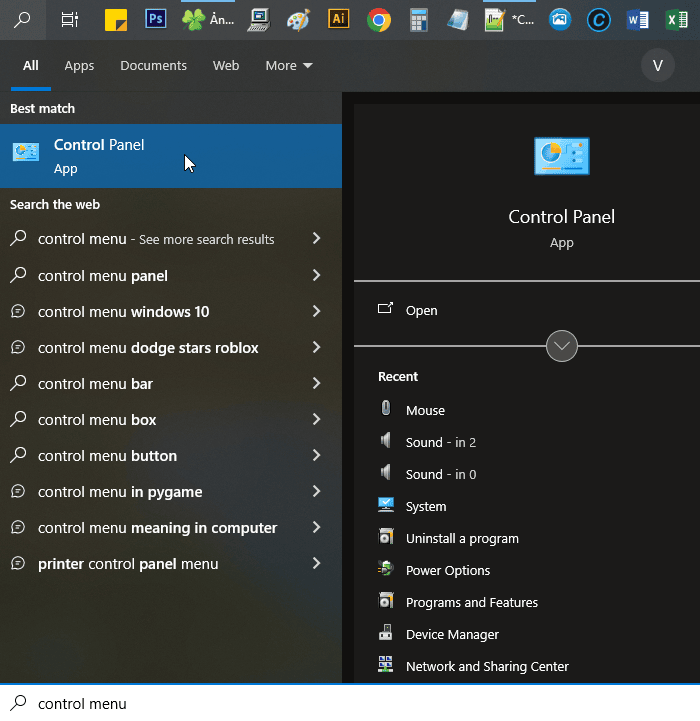Viewport: 700px width, 721px height.
Task: Click the taskbar search magnifier icon
Action: 22,20
